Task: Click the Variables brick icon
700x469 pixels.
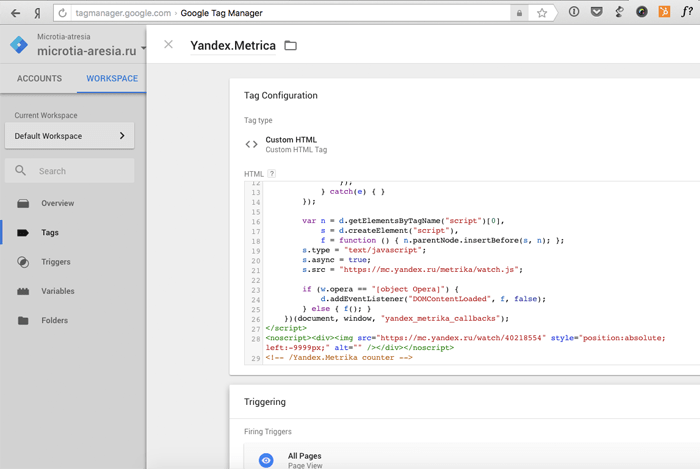Action: click(x=23, y=291)
